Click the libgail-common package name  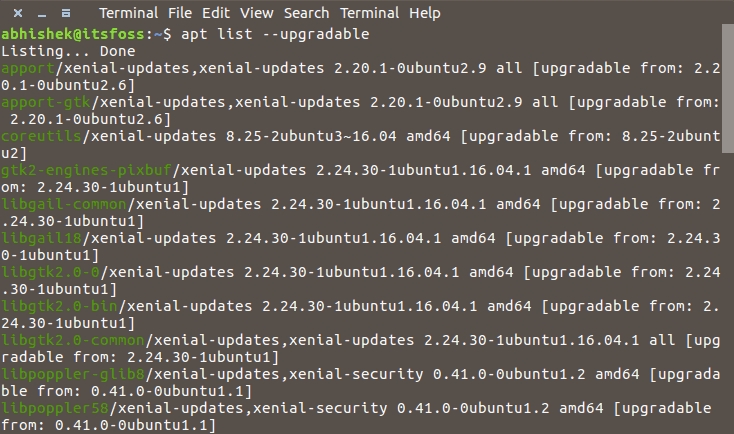(x=64, y=205)
